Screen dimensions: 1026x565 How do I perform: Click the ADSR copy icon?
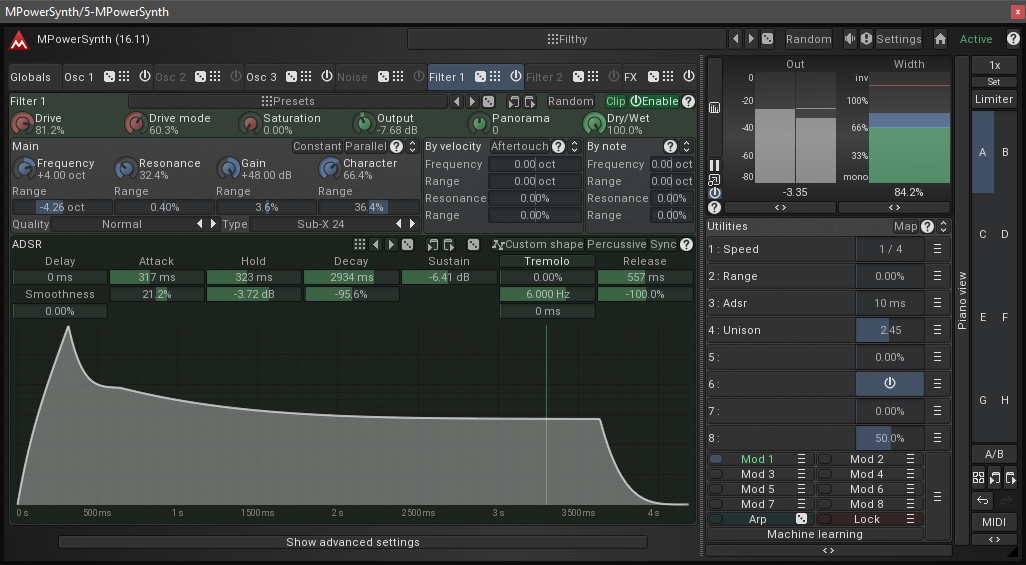click(431, 245)
